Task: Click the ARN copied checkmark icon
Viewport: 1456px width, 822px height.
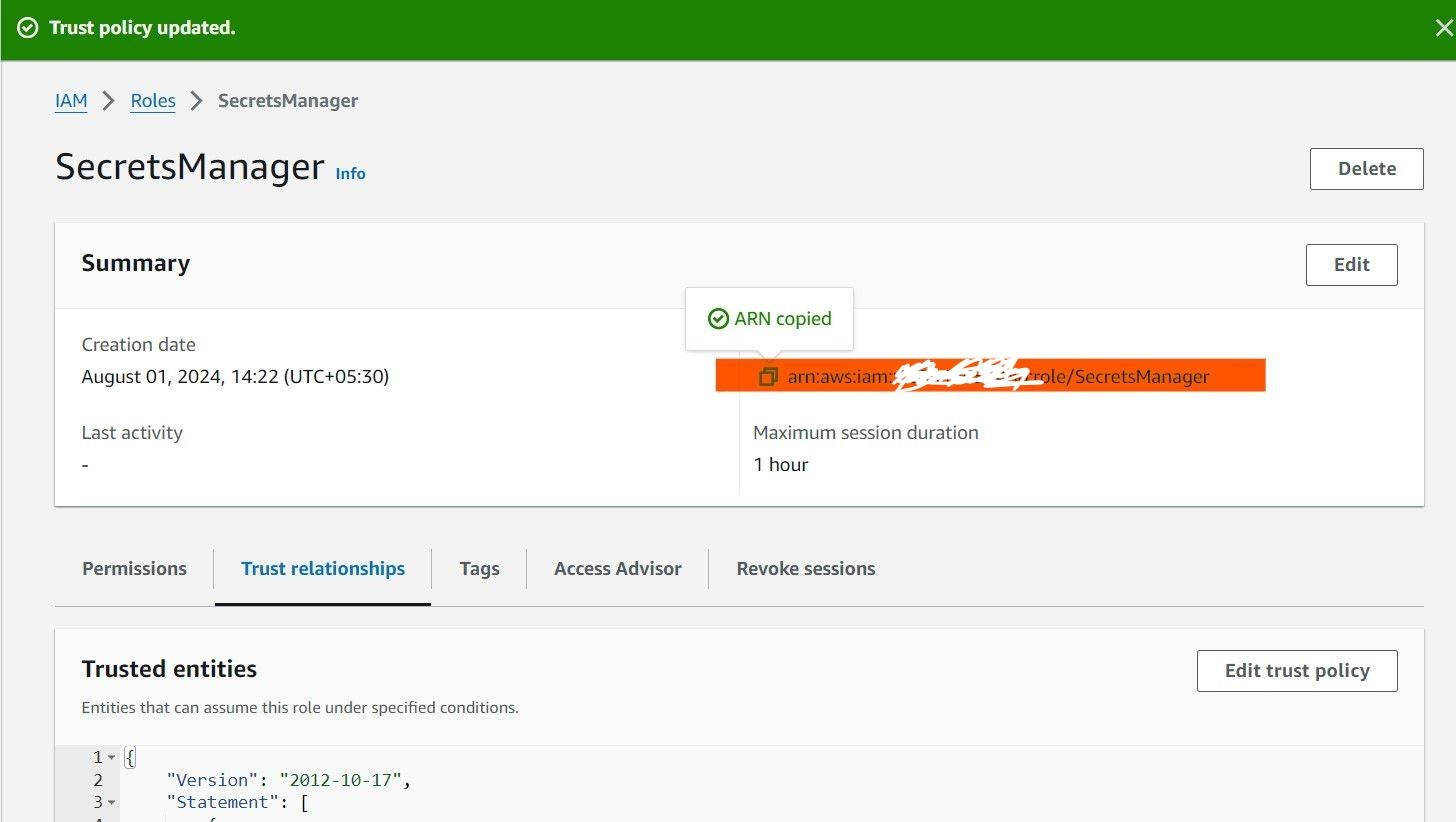Action: coord(718,319)
